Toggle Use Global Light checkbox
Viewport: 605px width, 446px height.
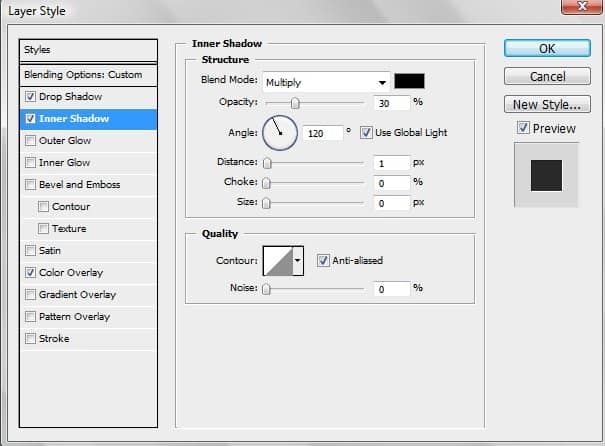click(x=366, y=133)
